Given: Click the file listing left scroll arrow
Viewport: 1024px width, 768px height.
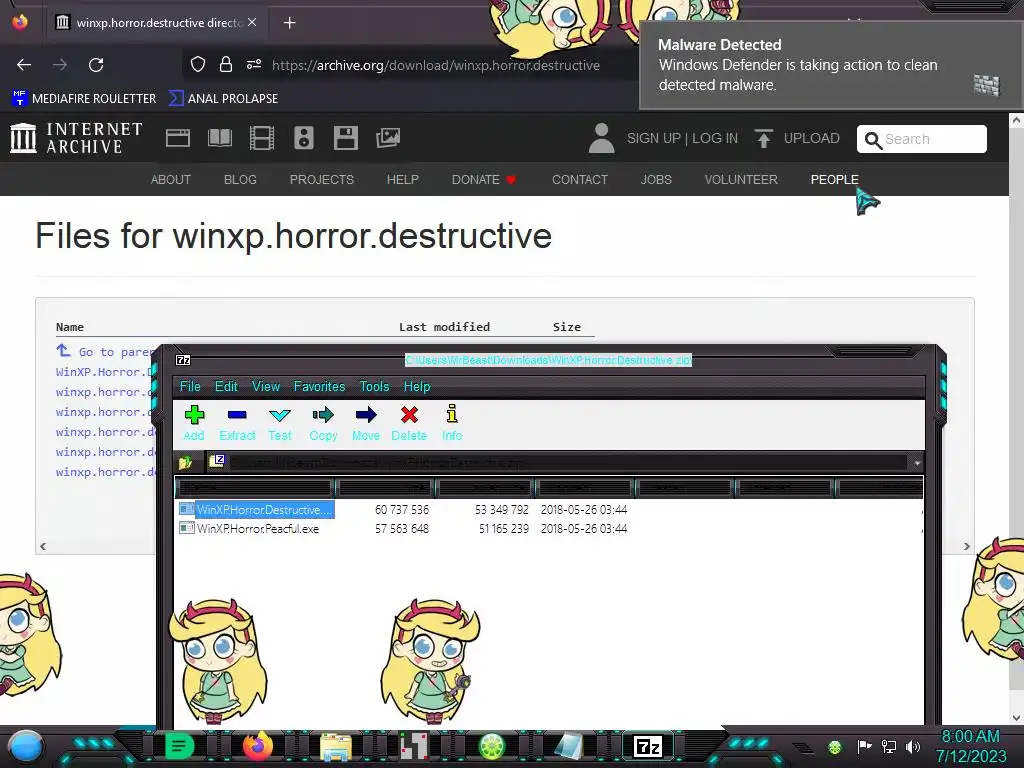Looking at the screenshot, I should (x=43, y=547).
